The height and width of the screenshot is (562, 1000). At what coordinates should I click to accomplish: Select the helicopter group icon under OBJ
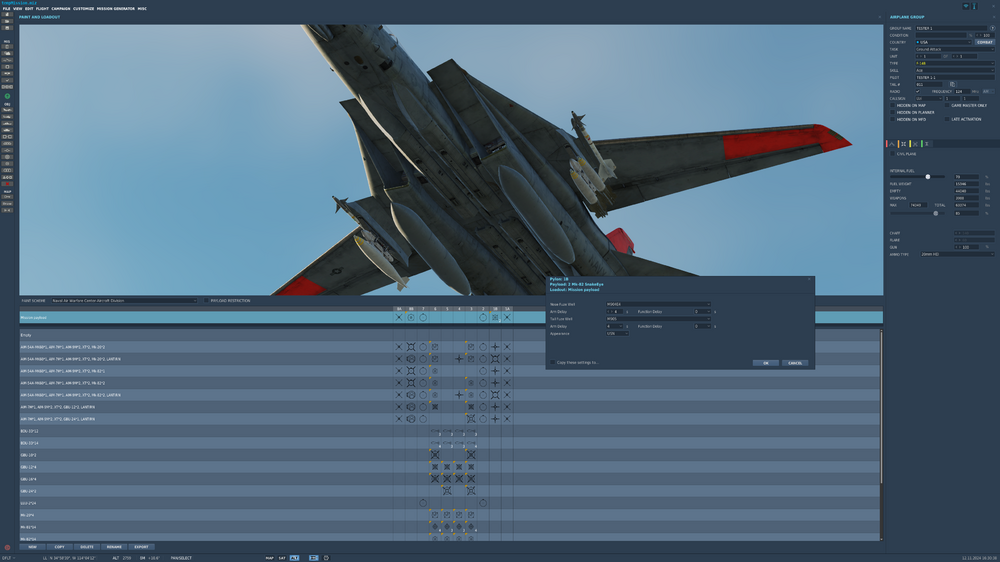(x=8, y=117)
